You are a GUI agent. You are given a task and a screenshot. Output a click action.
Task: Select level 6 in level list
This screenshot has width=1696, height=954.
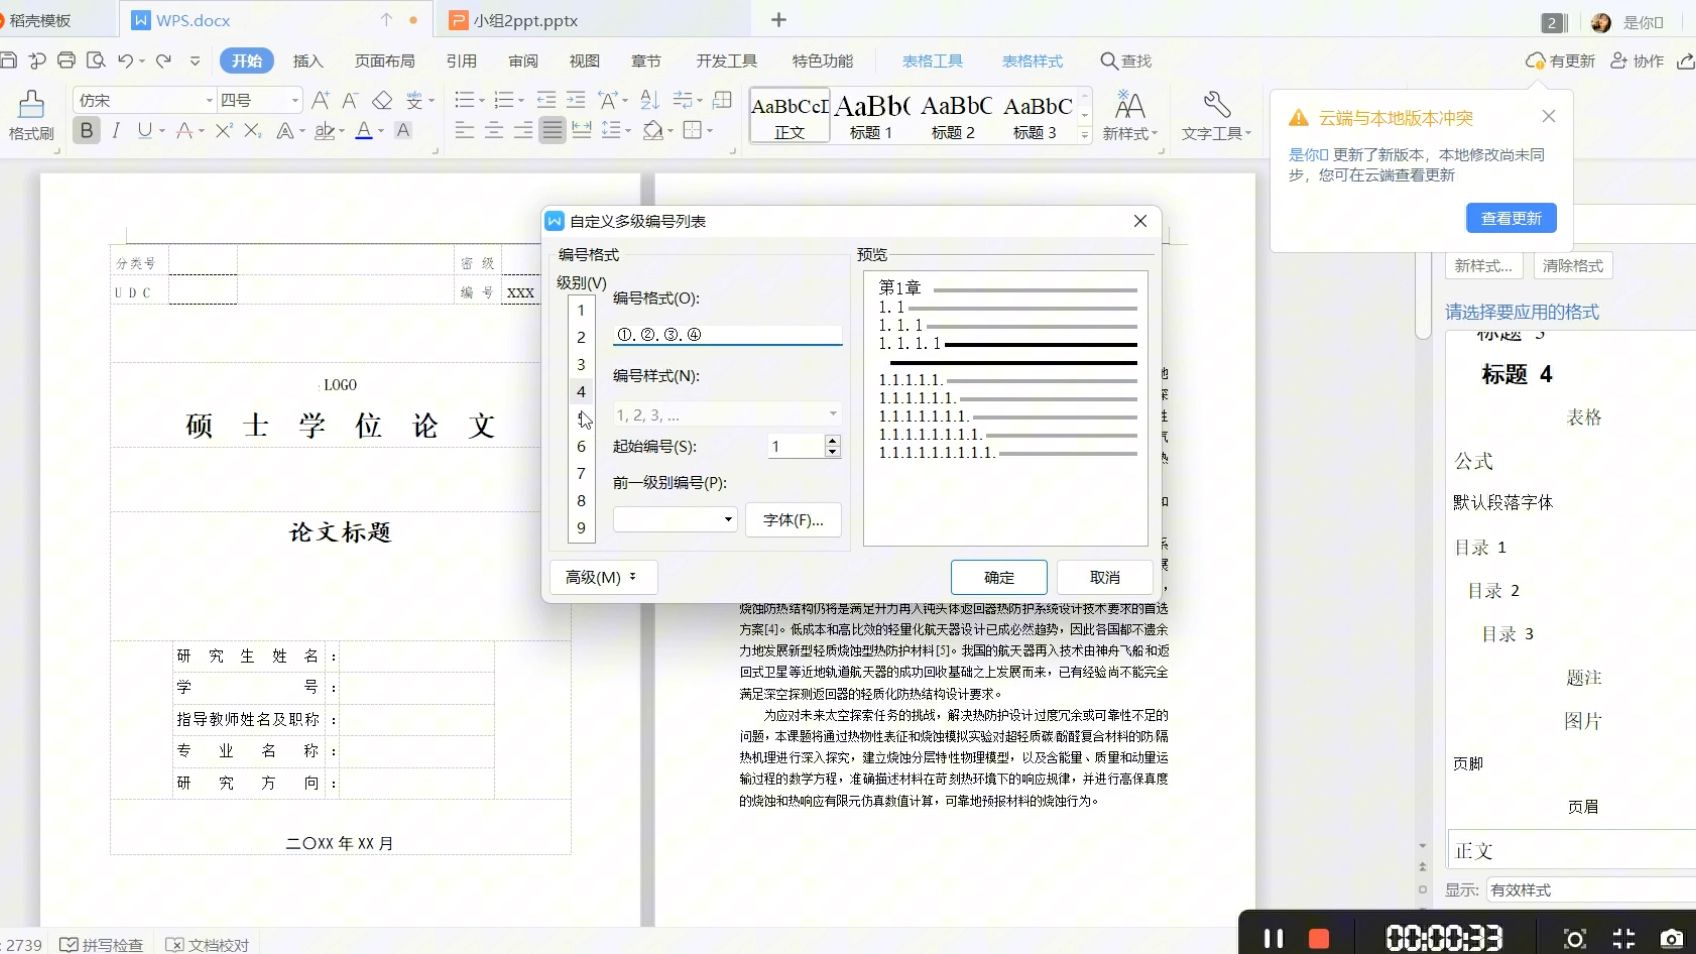(581, 446)
